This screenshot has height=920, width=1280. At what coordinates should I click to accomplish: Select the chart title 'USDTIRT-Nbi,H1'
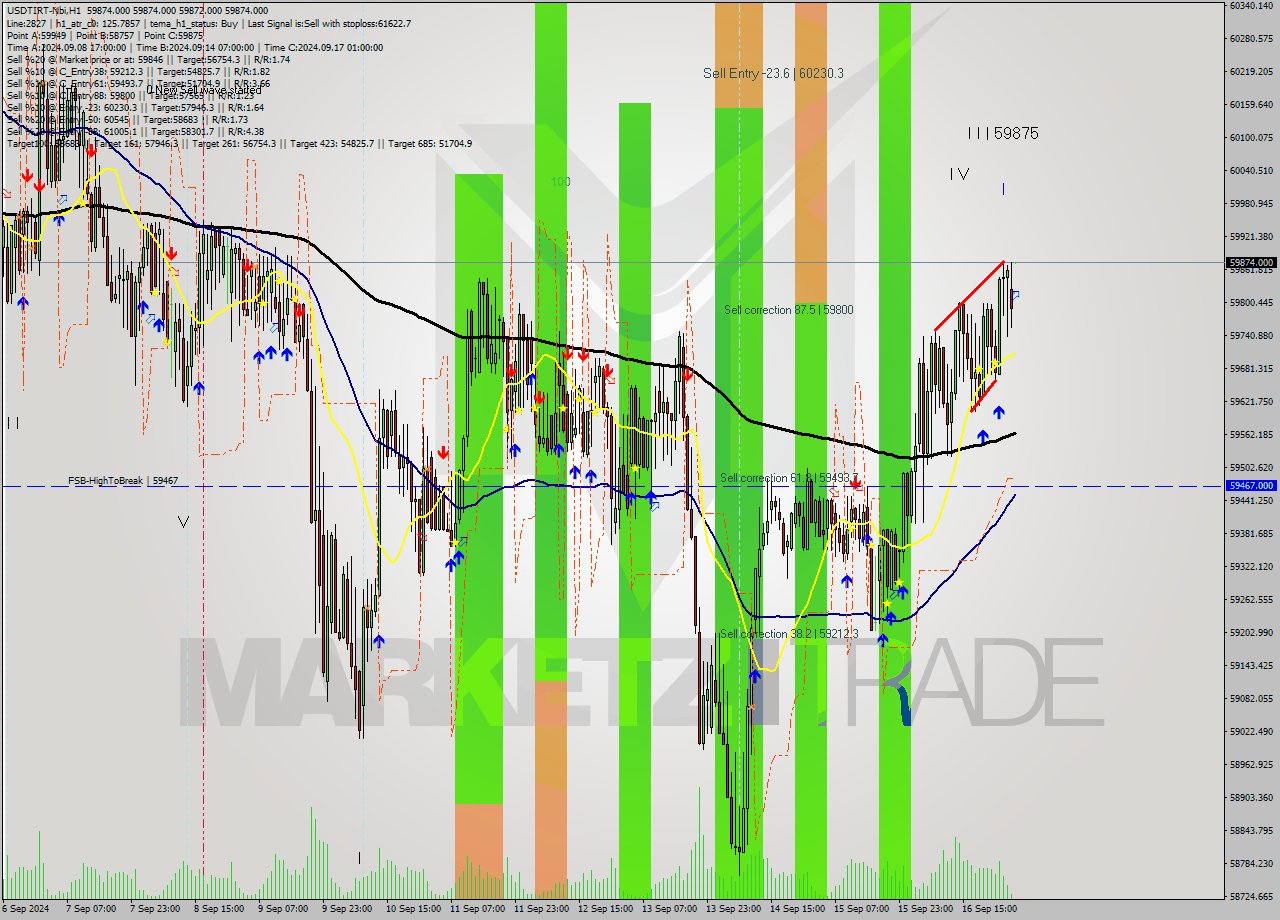pos(42,11)
